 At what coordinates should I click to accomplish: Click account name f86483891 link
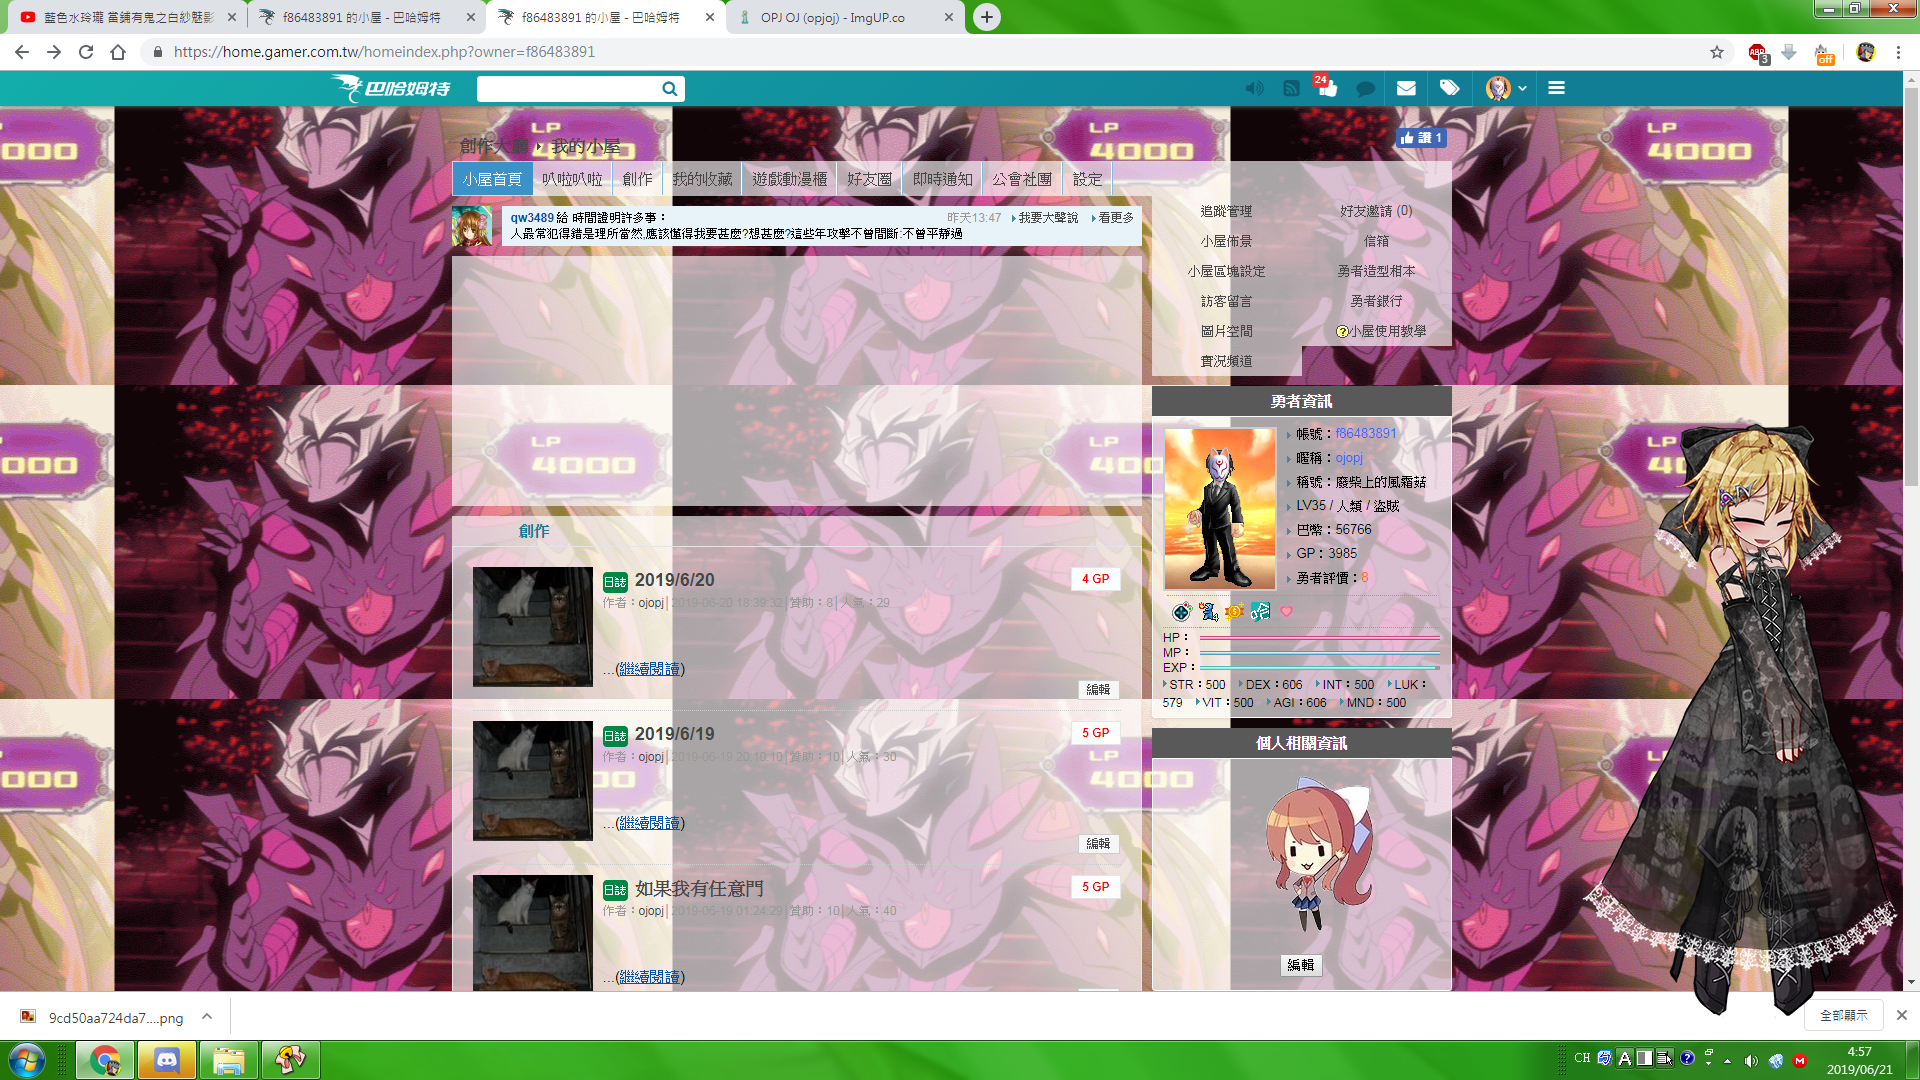(x=1365, y=433)
